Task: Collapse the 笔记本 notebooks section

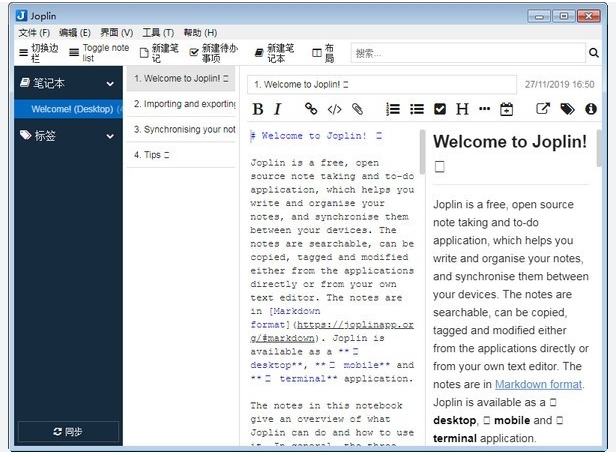Action: click(x=110, y=84)
